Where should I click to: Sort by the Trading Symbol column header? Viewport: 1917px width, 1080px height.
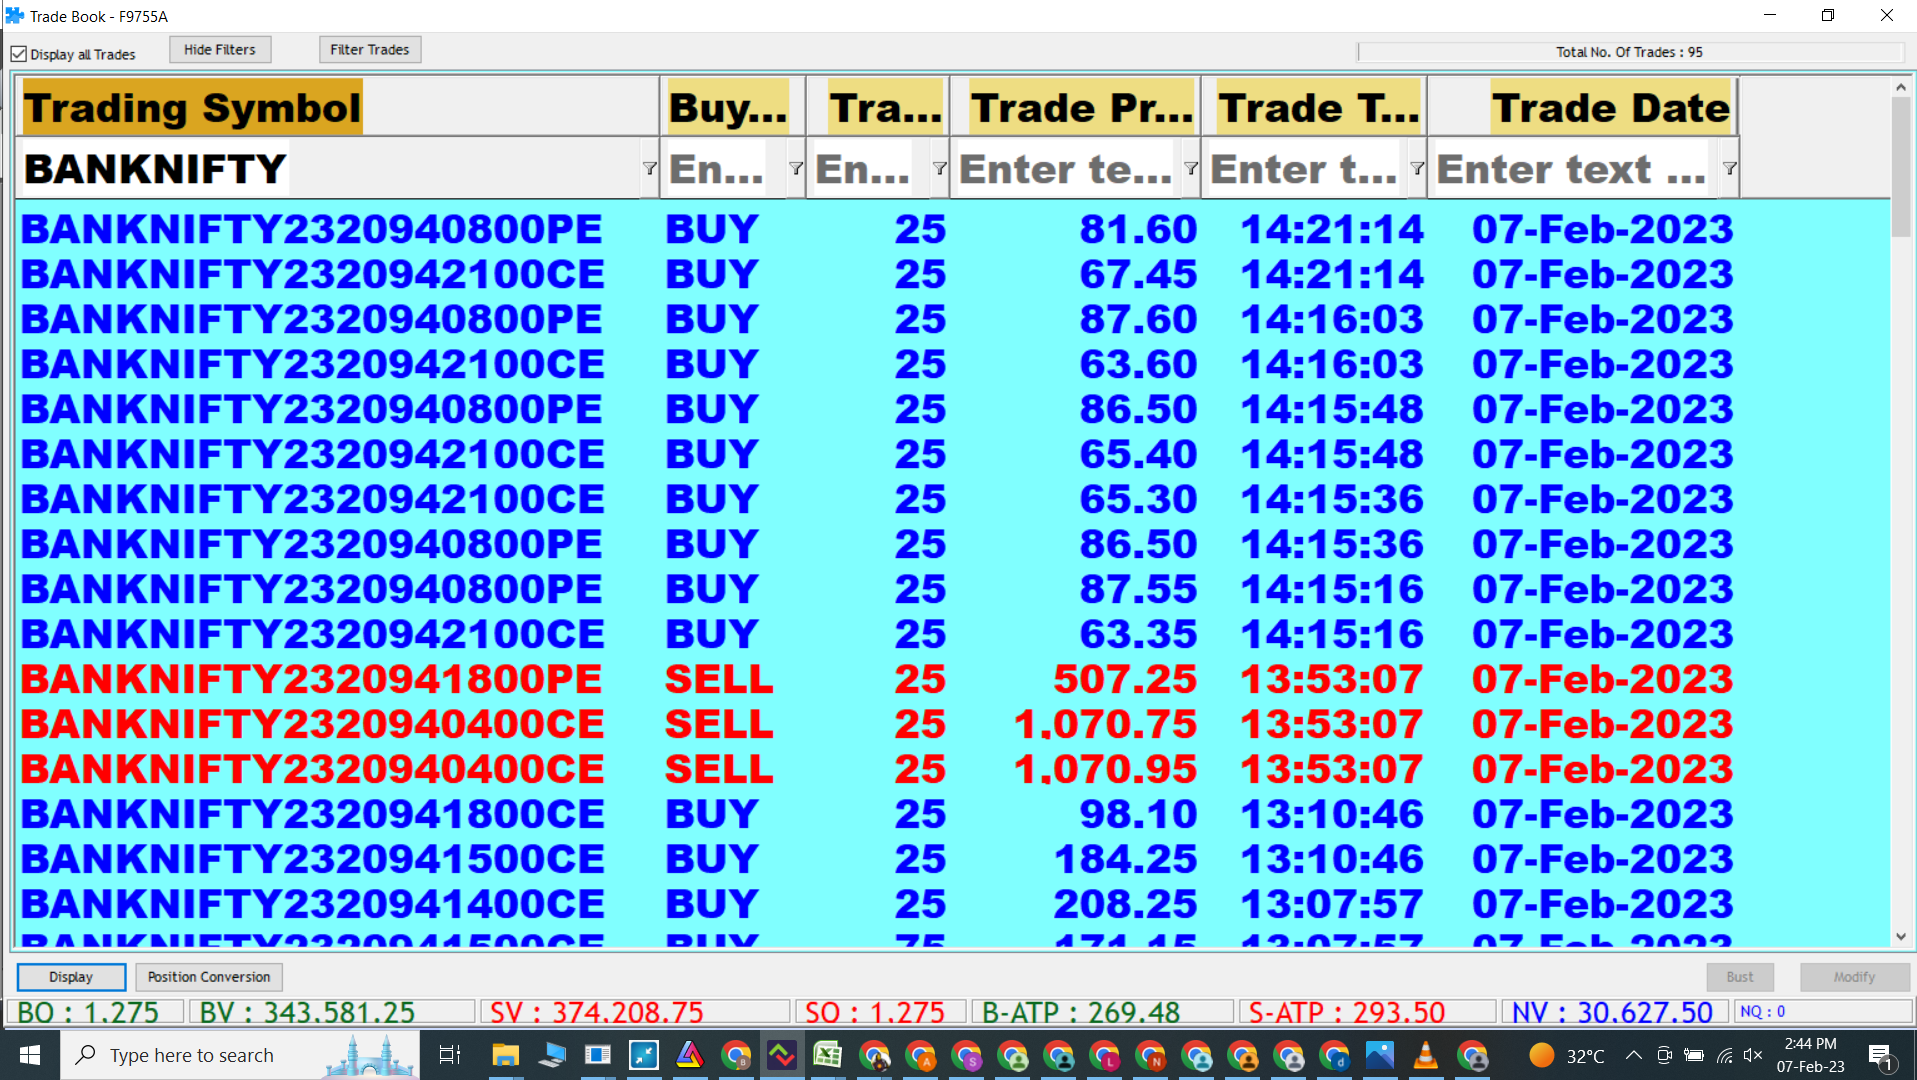tap(192, 108)
